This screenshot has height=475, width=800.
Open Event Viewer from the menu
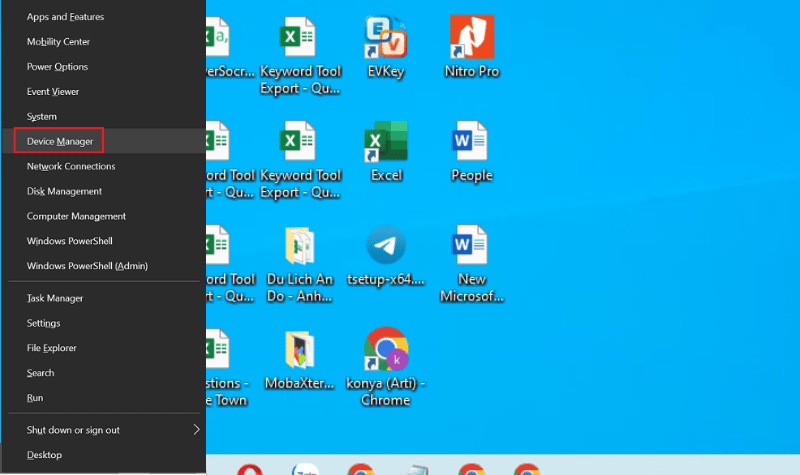53,92
